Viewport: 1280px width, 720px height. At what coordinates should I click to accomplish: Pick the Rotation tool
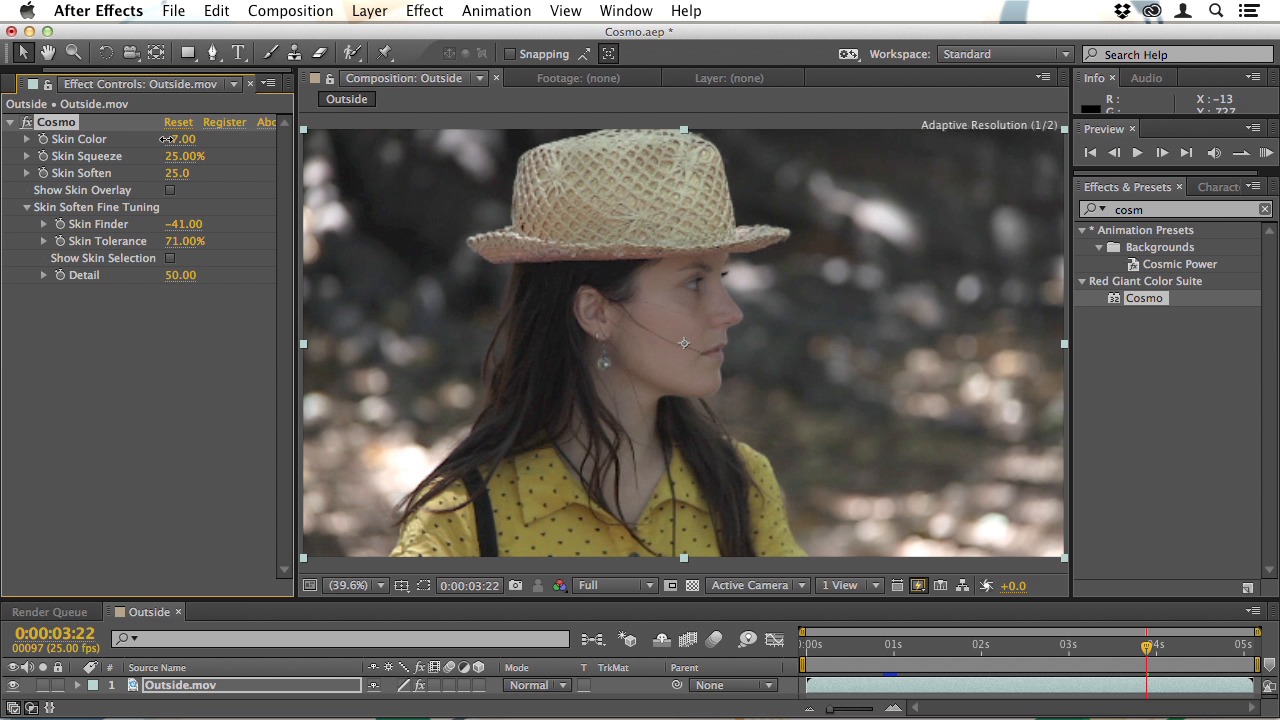coord(105,53)
